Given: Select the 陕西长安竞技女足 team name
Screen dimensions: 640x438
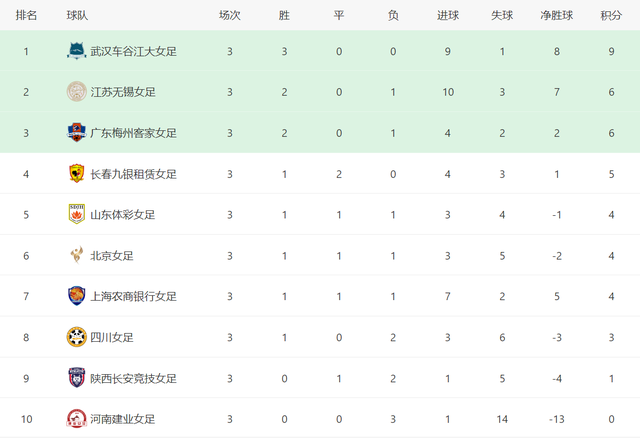Looking at the screenshot, I should click(x=133, y=378).
